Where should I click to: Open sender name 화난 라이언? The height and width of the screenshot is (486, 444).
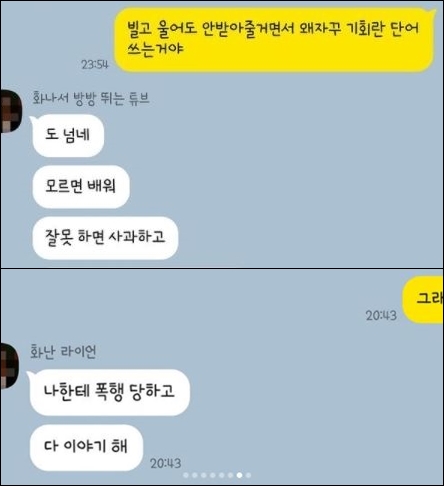coord(63,352)
